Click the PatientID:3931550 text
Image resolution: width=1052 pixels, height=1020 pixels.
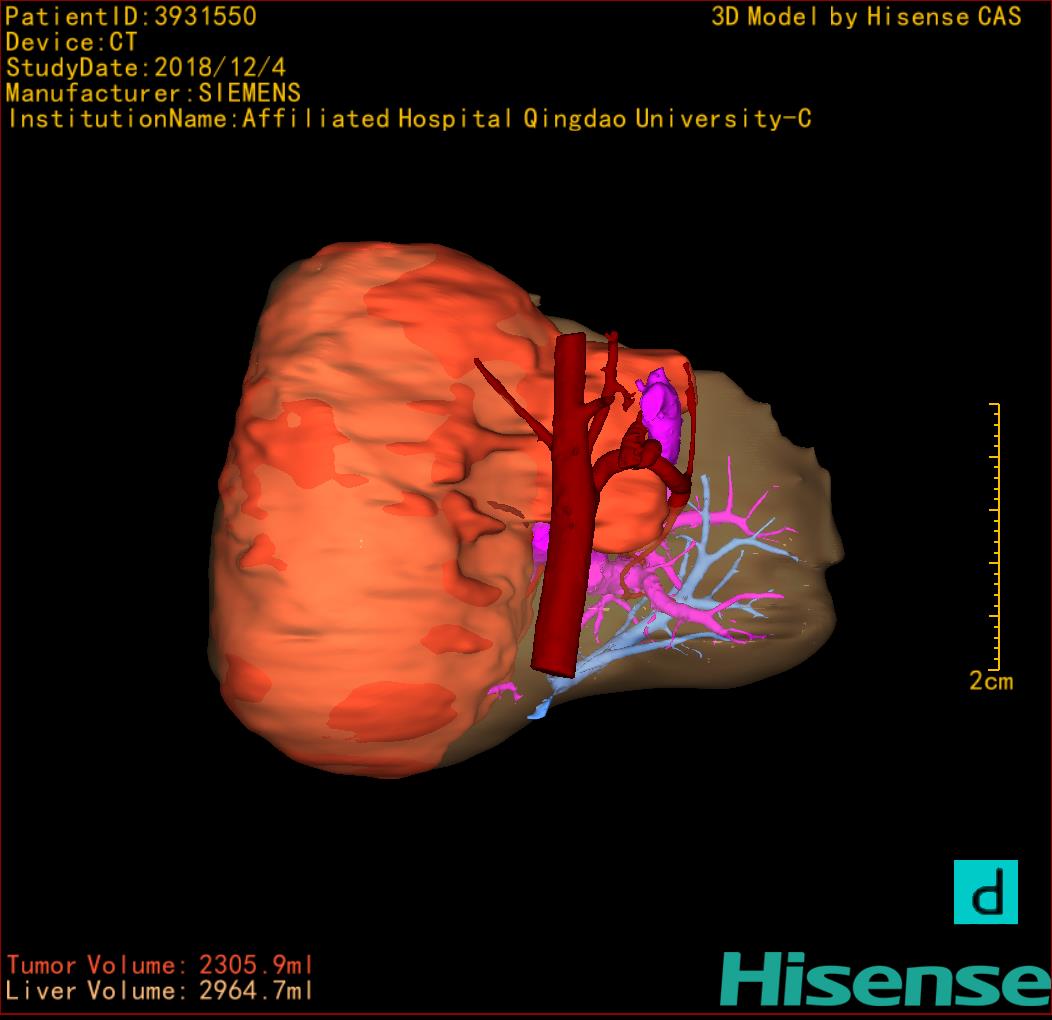coord(131,16)
